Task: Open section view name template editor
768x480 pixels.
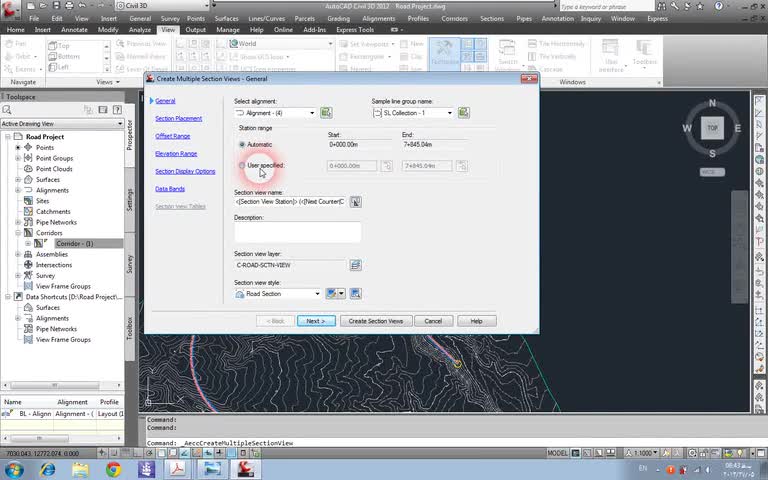Action: coord(356,202)
